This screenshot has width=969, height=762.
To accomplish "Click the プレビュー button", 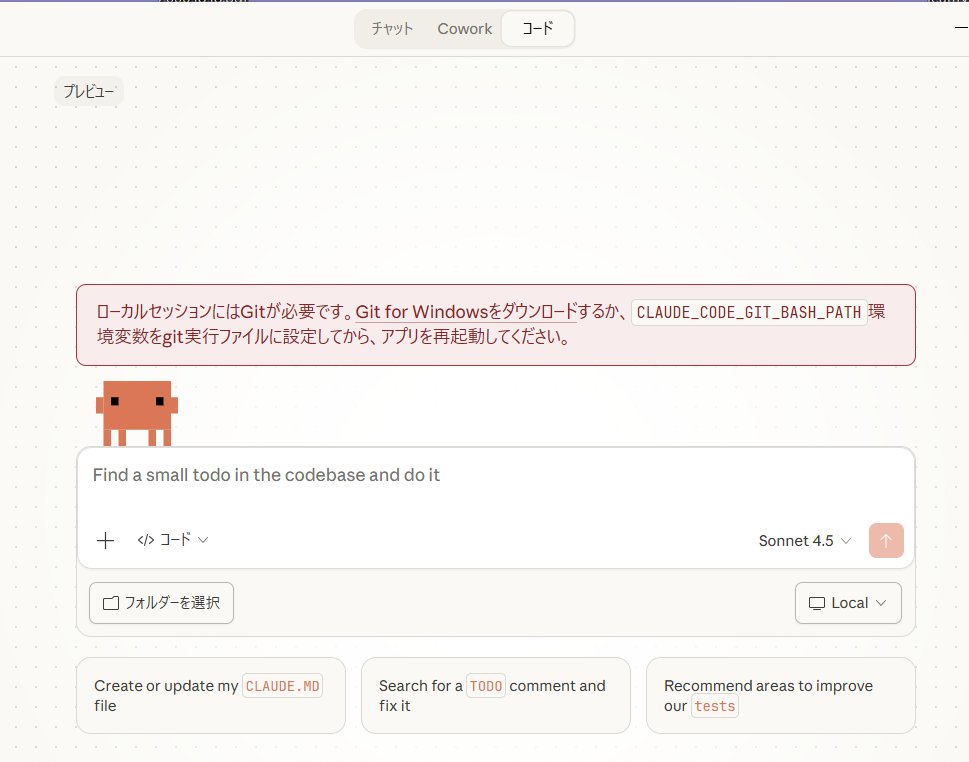I will point(88,90).
